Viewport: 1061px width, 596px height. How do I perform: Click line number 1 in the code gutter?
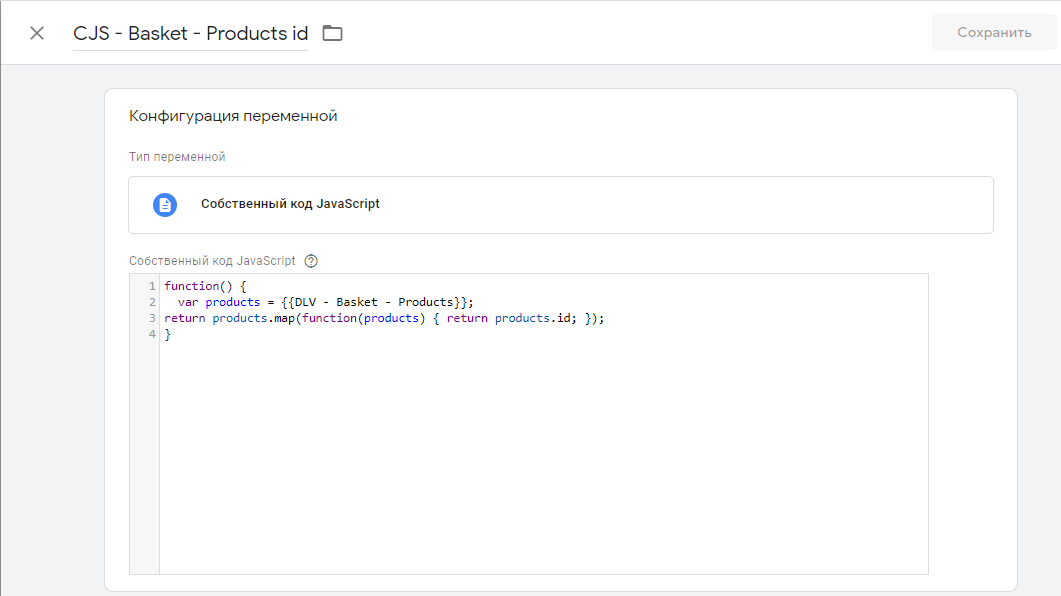[152, 286]
